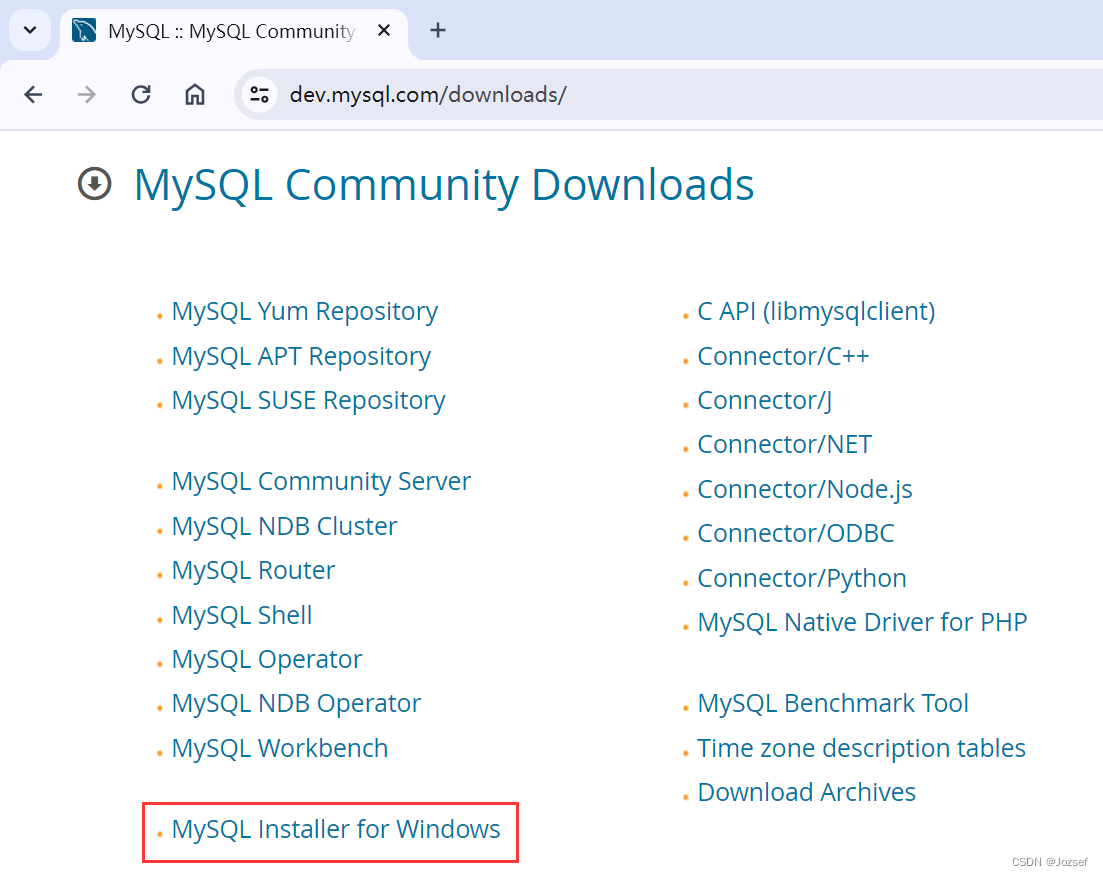
Task: Open MySQL SUSE Repository link
Action: coord(308,400)
